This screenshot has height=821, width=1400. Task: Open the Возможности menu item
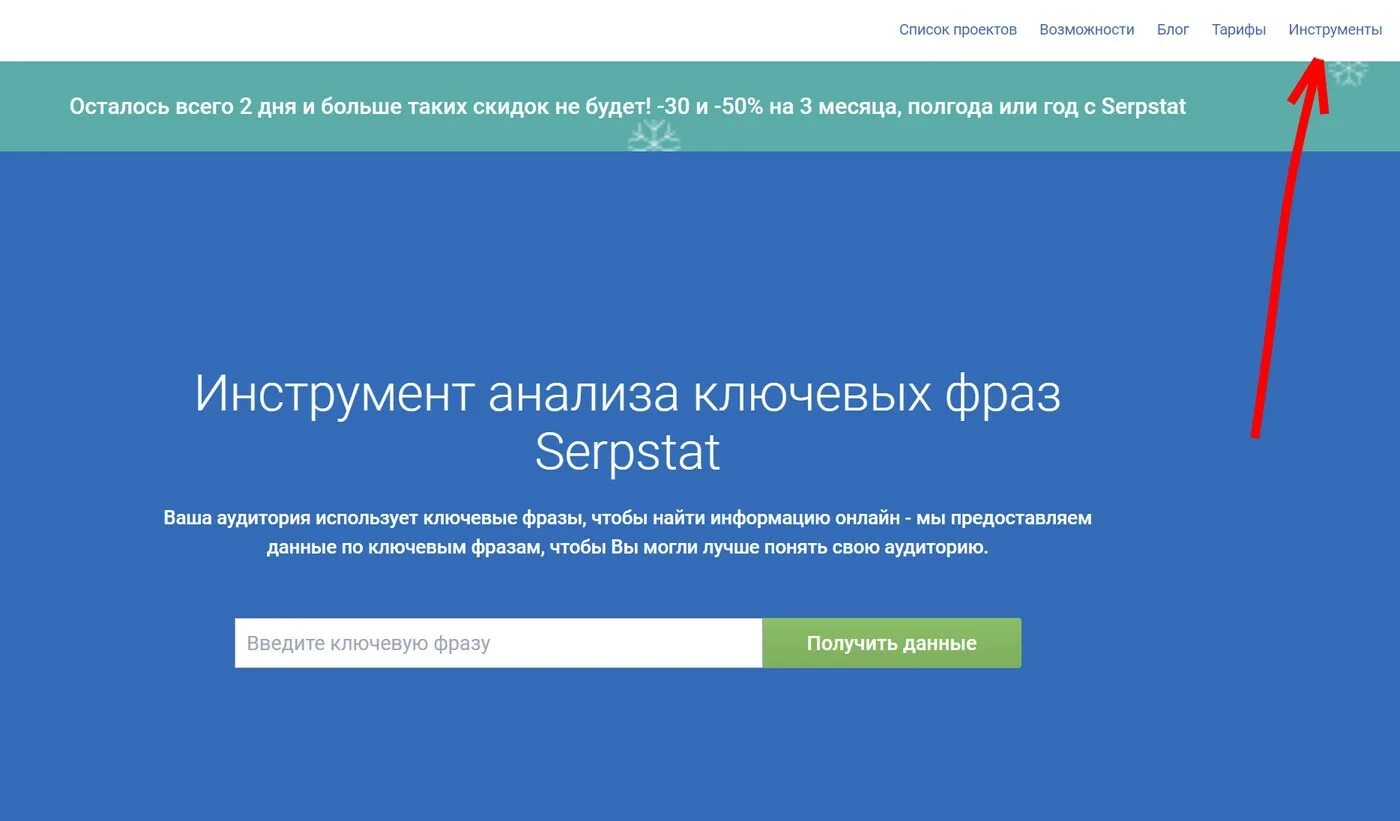tap(1087, 30)
